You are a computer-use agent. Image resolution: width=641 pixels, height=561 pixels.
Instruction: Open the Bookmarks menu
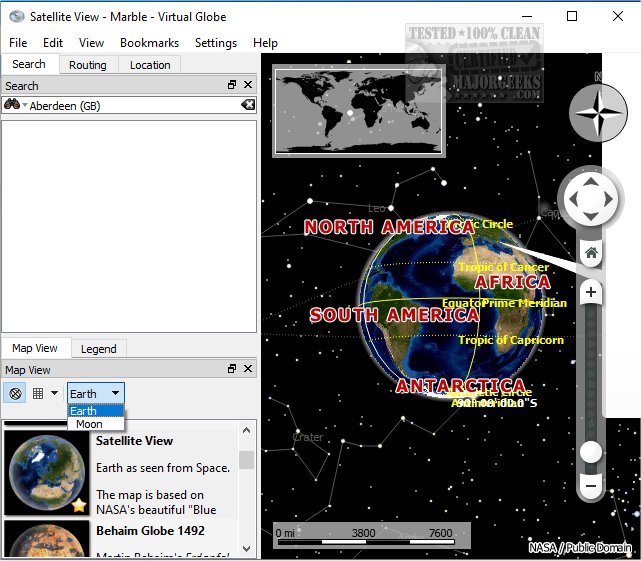pyautogui.click(x=149, y=43)
